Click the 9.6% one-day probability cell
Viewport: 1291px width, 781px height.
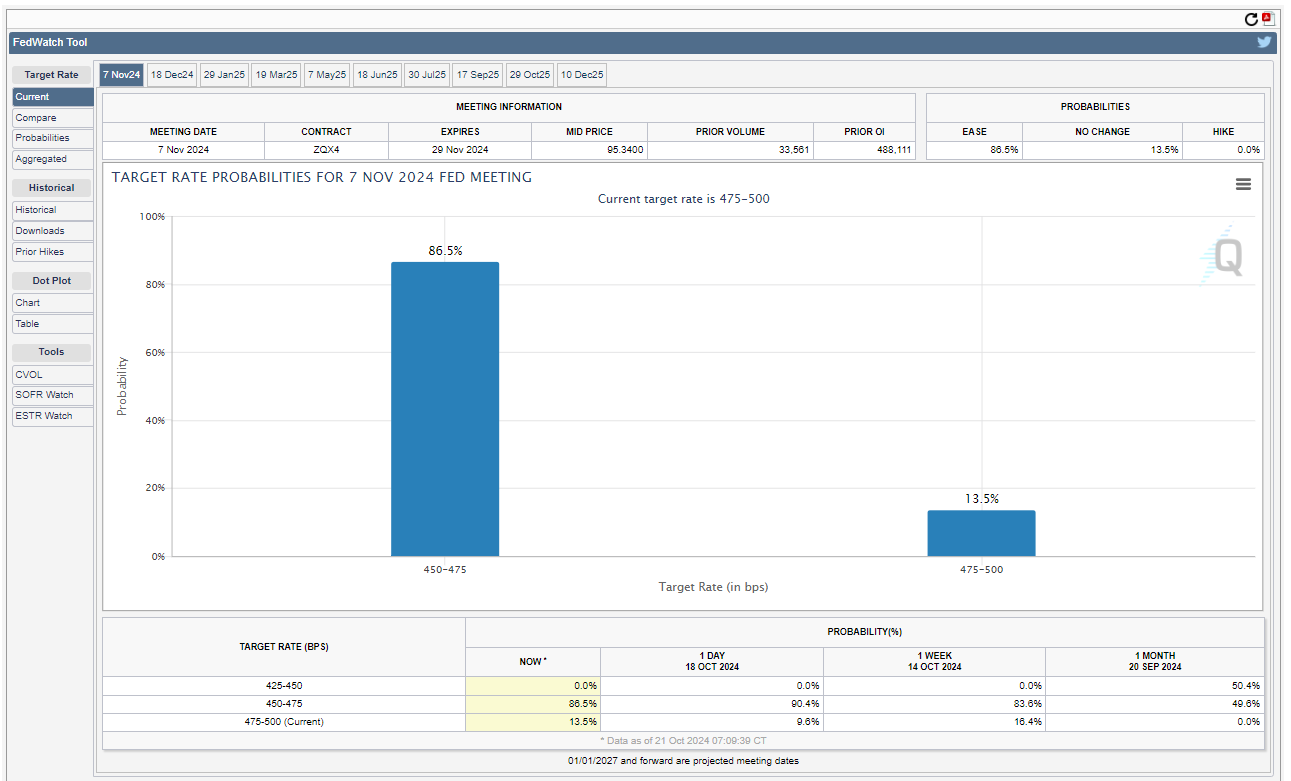point(712,722)
